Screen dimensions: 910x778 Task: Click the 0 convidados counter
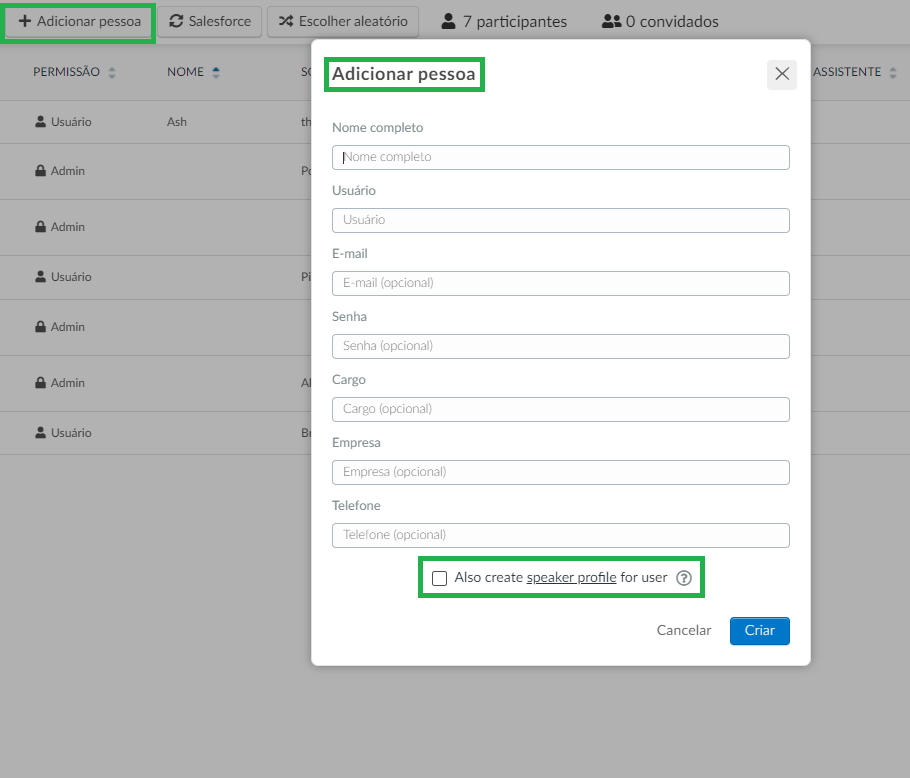660,21
